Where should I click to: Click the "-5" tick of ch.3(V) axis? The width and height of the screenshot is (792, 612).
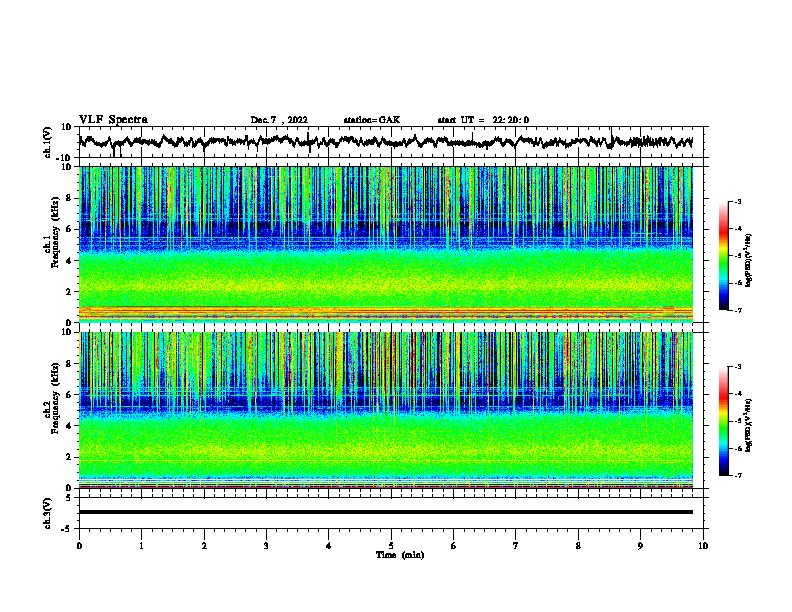pyautogui.click(x=67, y=529)
